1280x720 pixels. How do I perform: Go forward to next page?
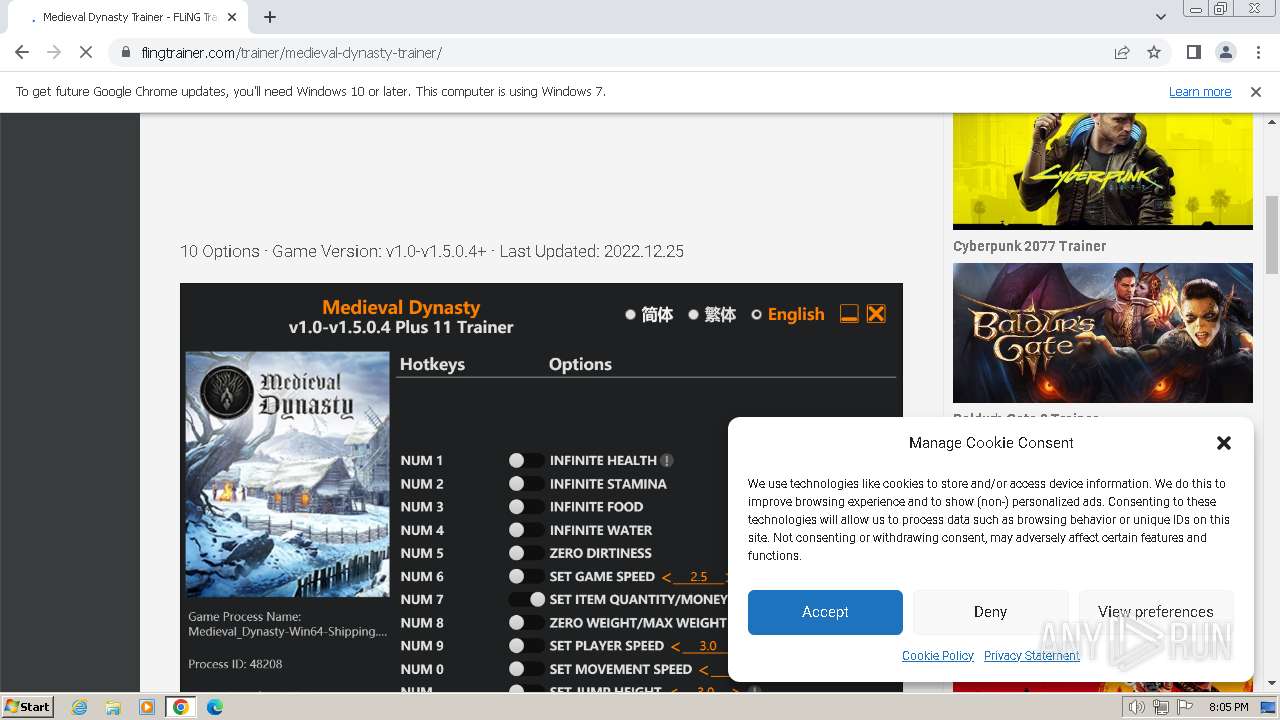click(54, 52)
